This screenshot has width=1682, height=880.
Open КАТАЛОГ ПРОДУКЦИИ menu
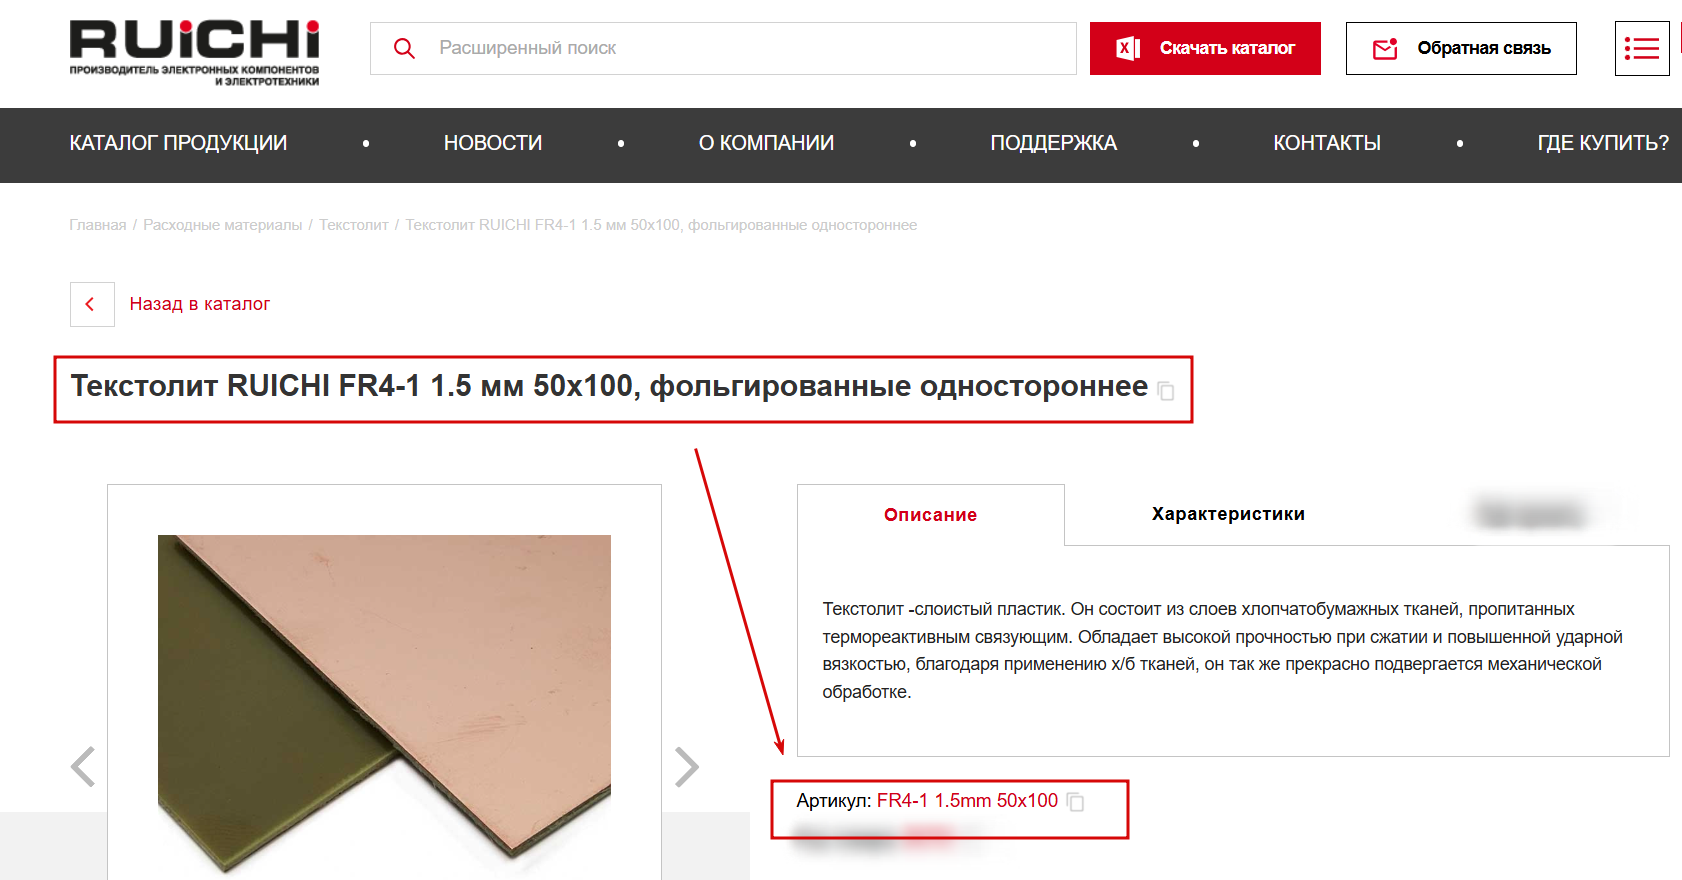click(178, 143)
